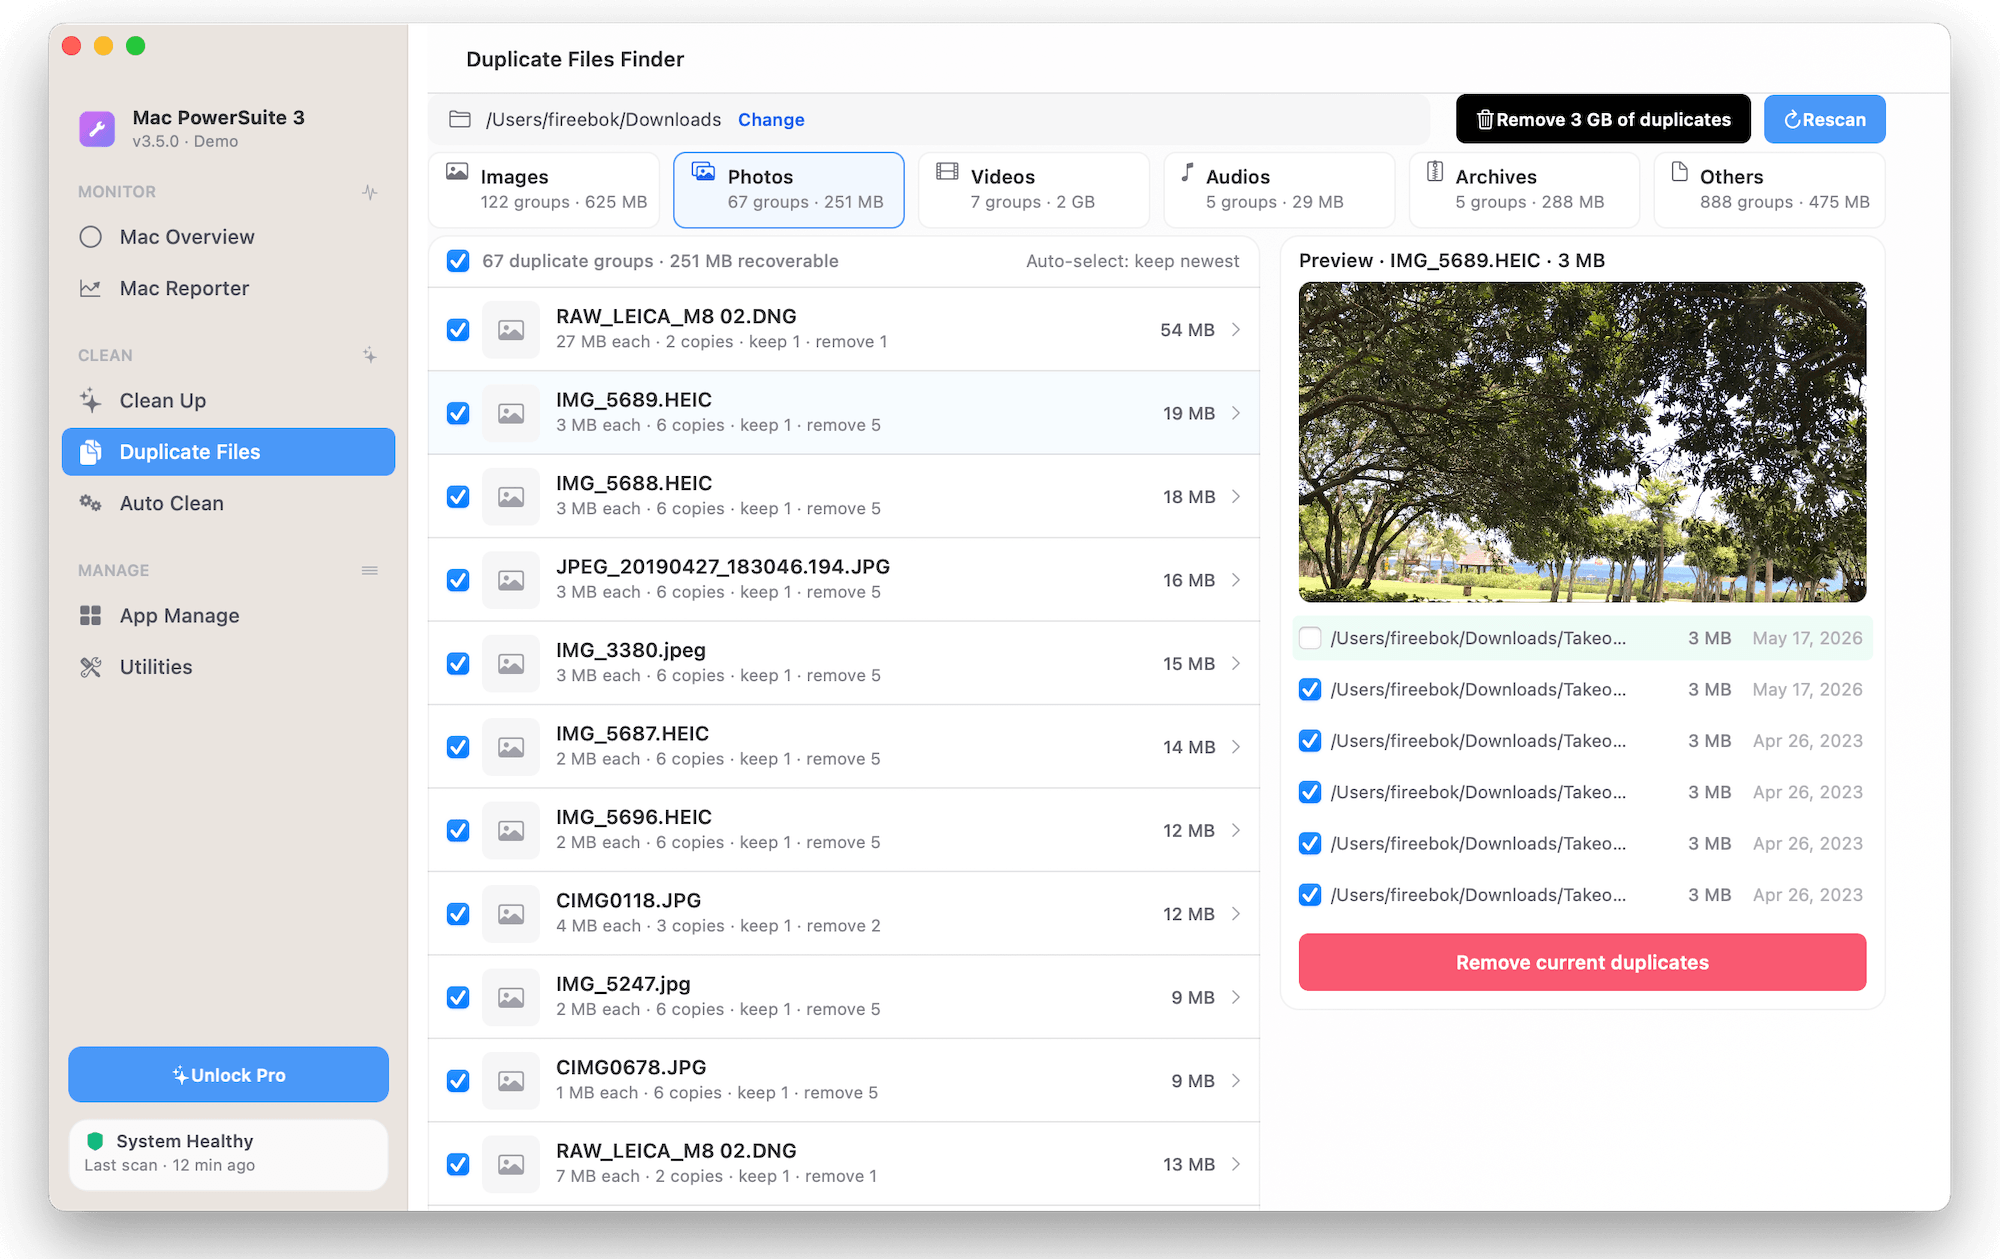Click image file icon for IMG_3380.jpeg
2000x1259 pixels.
[511, 664]
